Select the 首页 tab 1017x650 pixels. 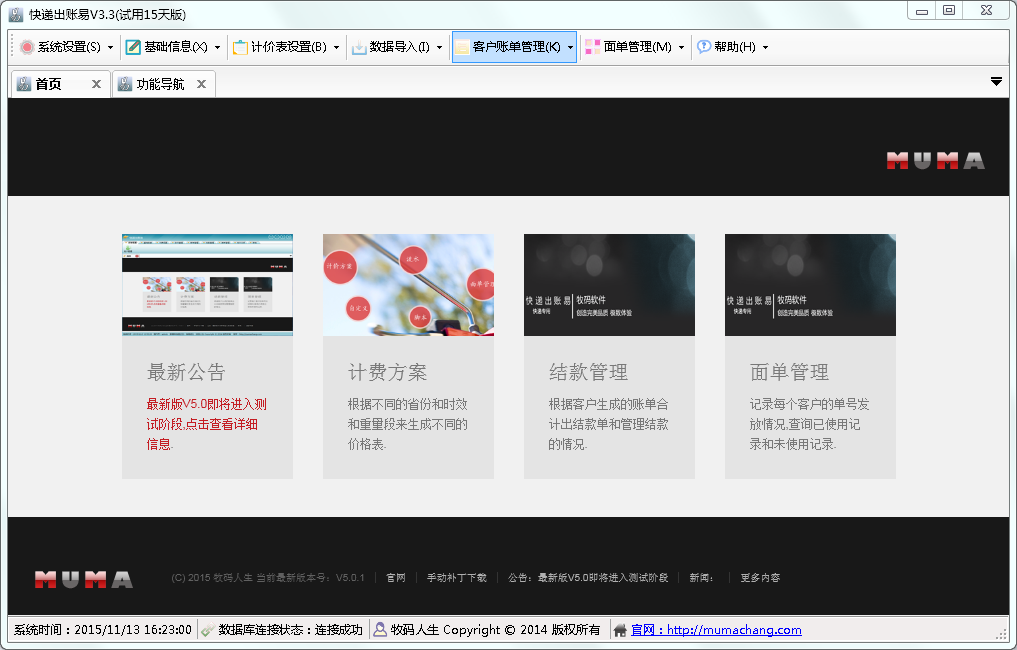48,85
